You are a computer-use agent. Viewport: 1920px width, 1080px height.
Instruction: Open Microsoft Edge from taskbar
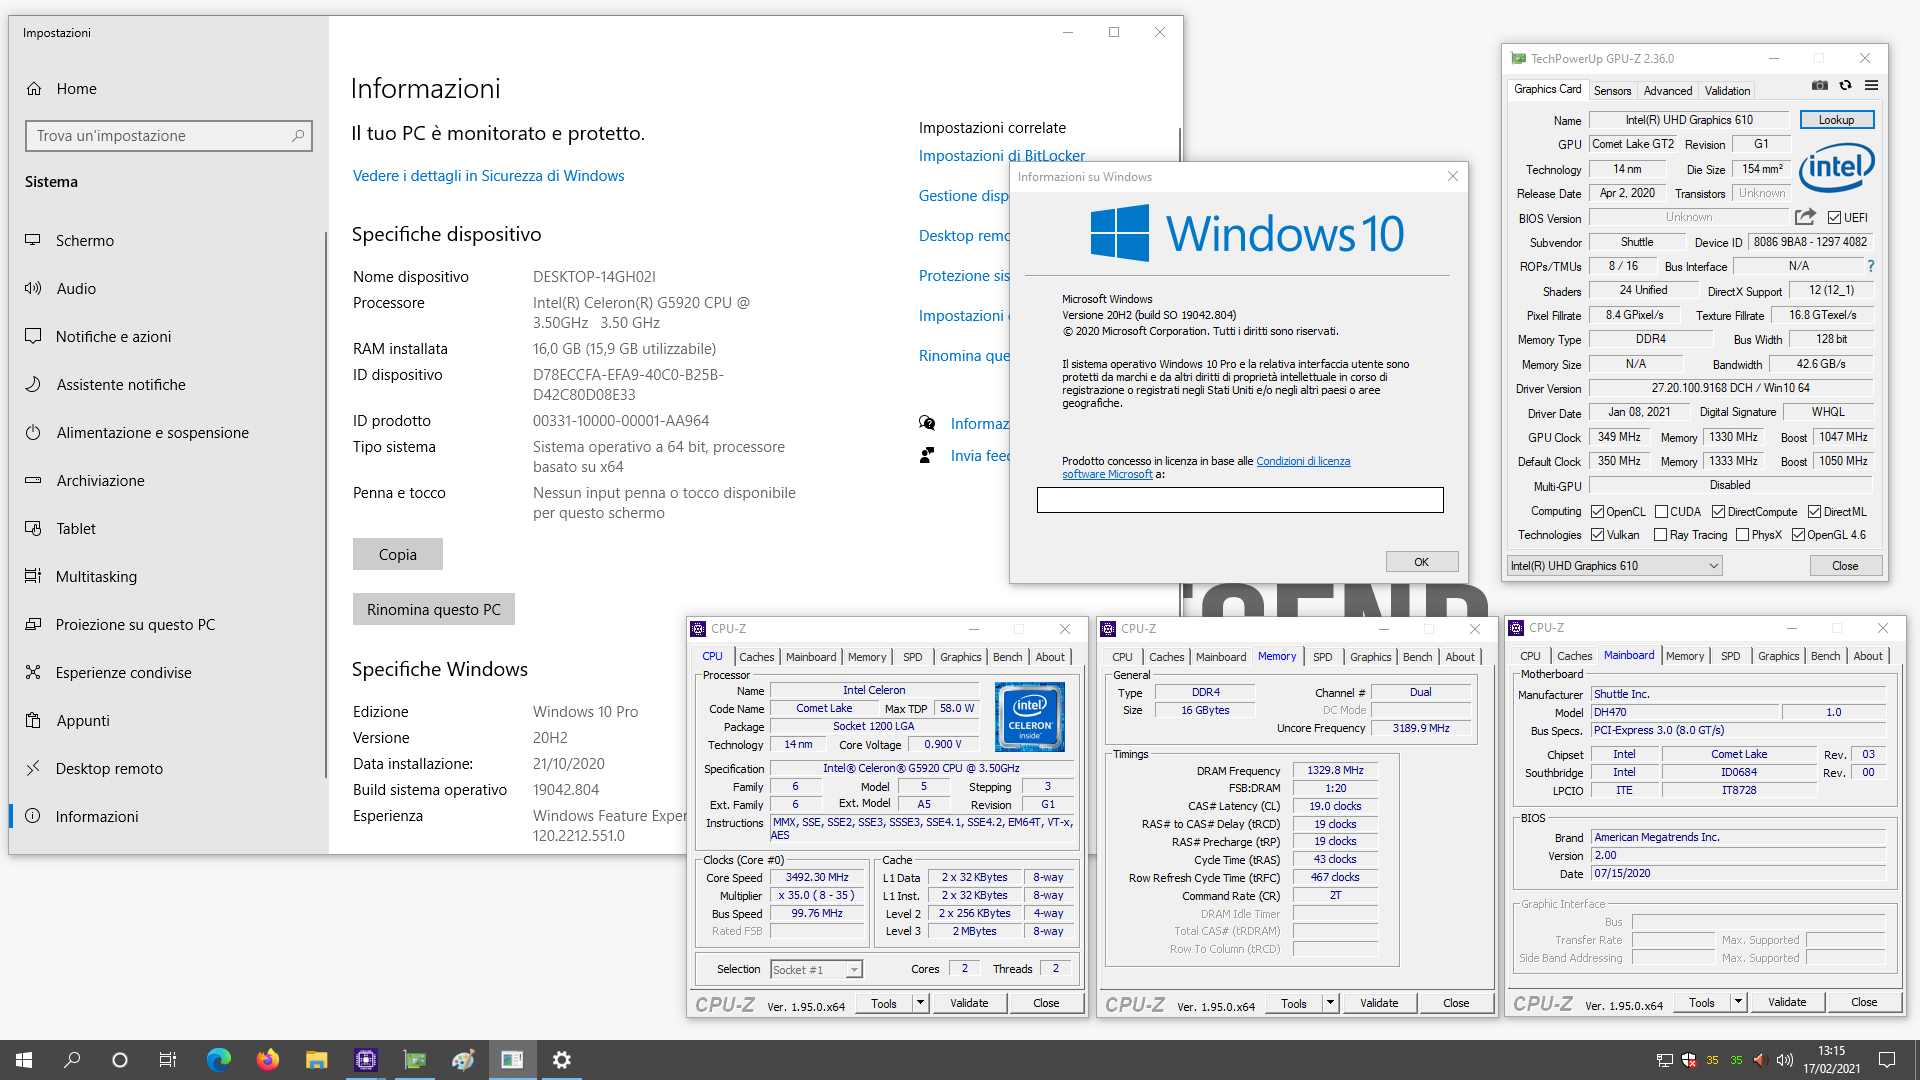pos(218,1060)
